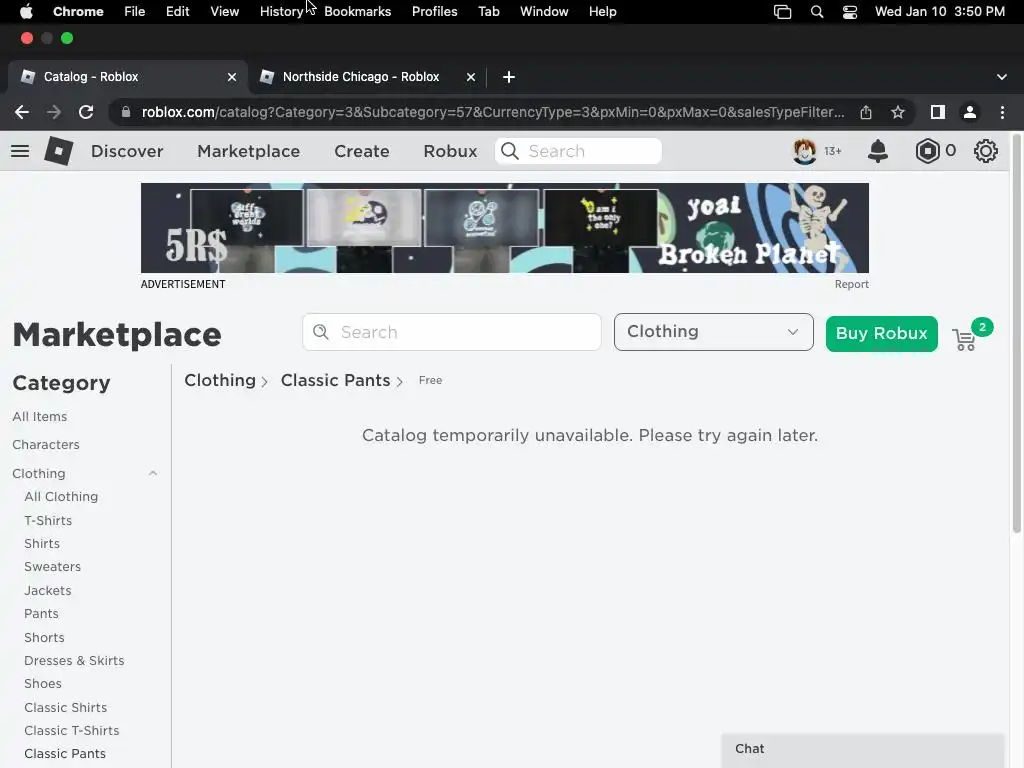
Task: Select Classic Shirts subcategory
Action: coord(65,707)
